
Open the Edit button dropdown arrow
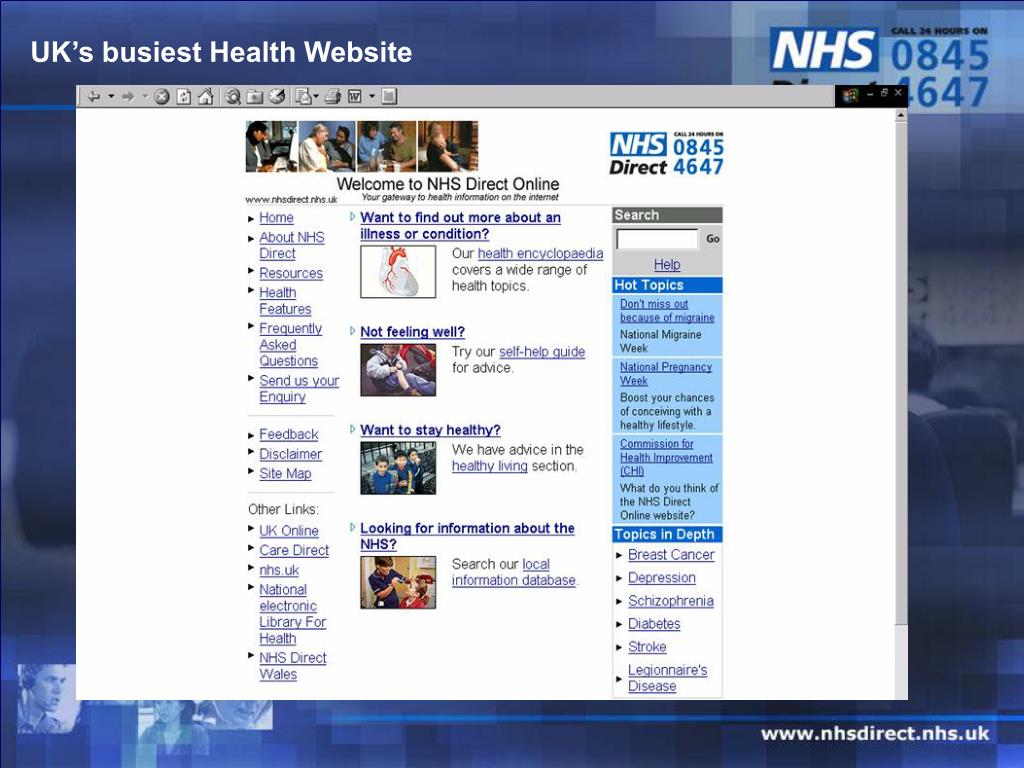(x=372, y=97)
